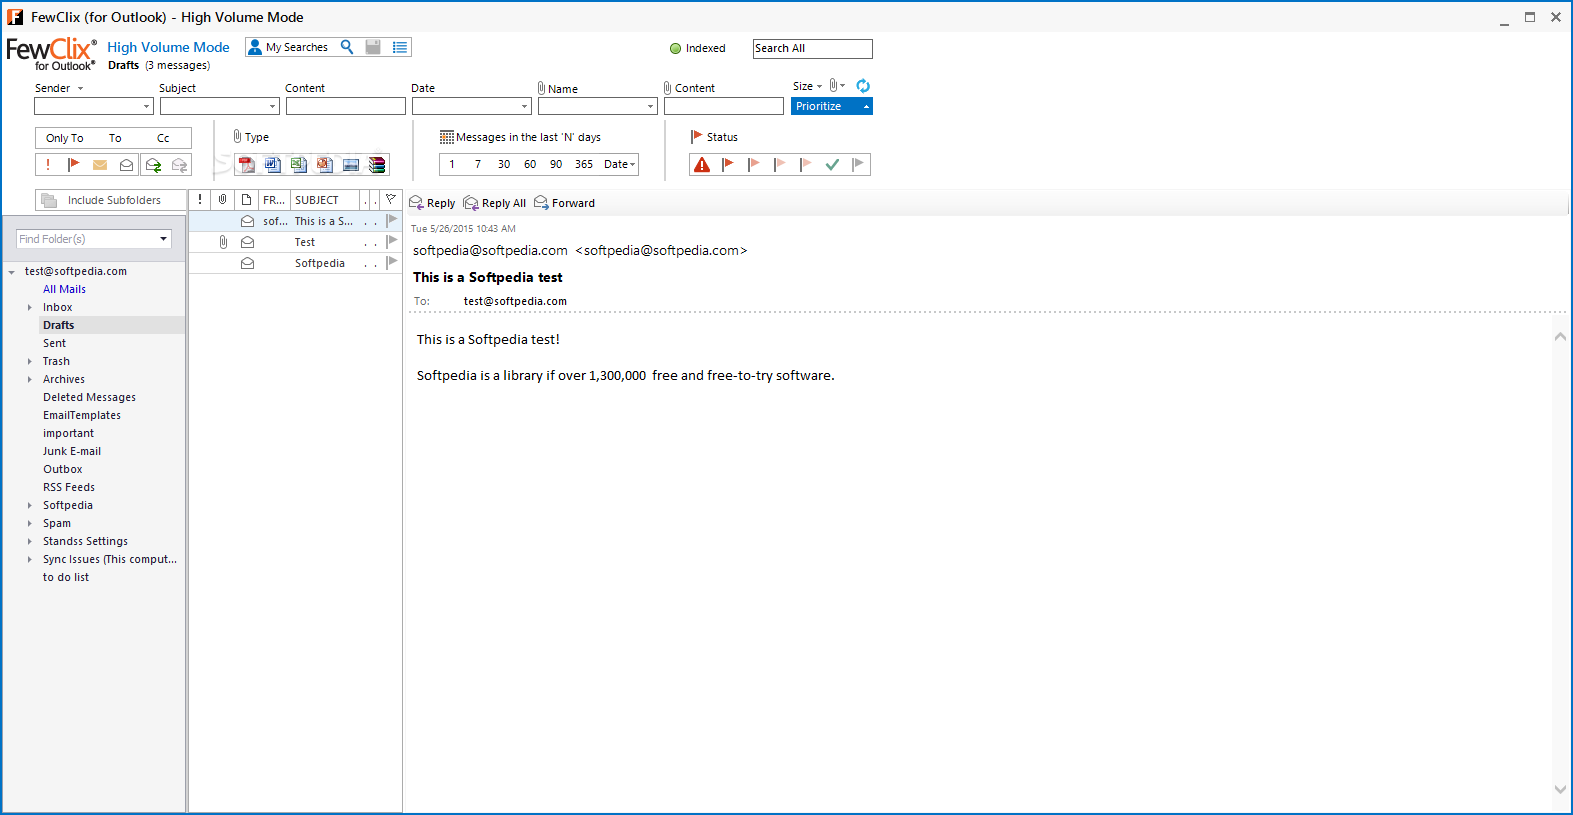Click paperclip on Test message row
The height and width of the screenshot is (815, 1573).
tap(223, 242)
